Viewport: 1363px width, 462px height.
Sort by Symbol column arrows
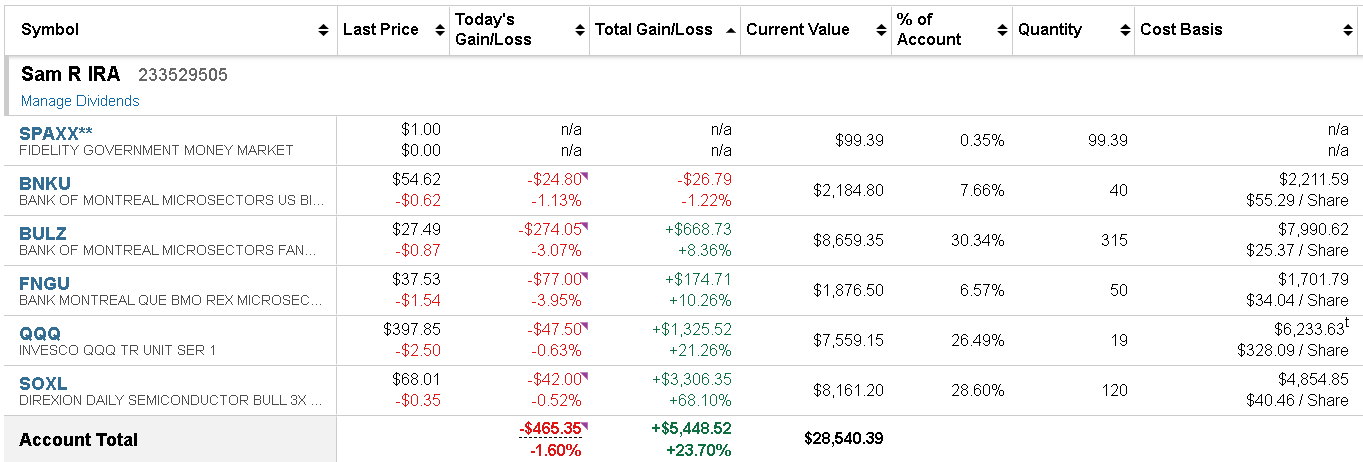pos(323,30)
